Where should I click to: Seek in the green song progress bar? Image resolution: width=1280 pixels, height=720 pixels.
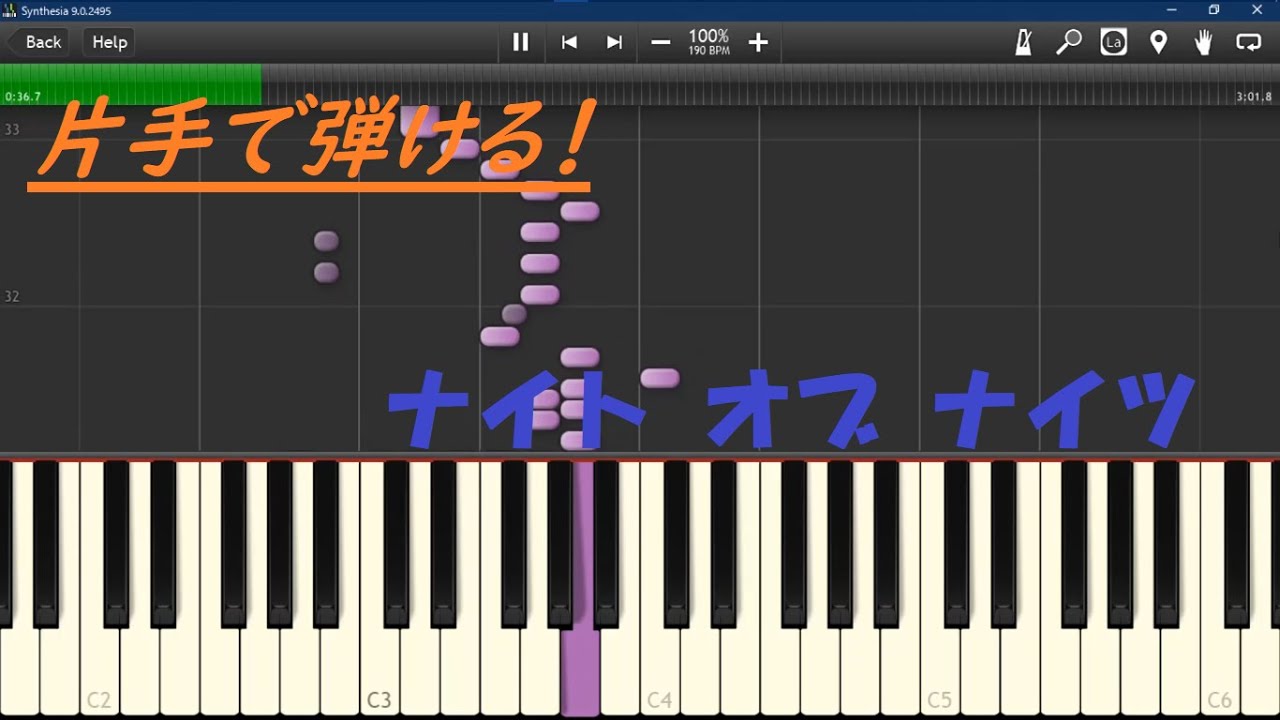[130, 84]
